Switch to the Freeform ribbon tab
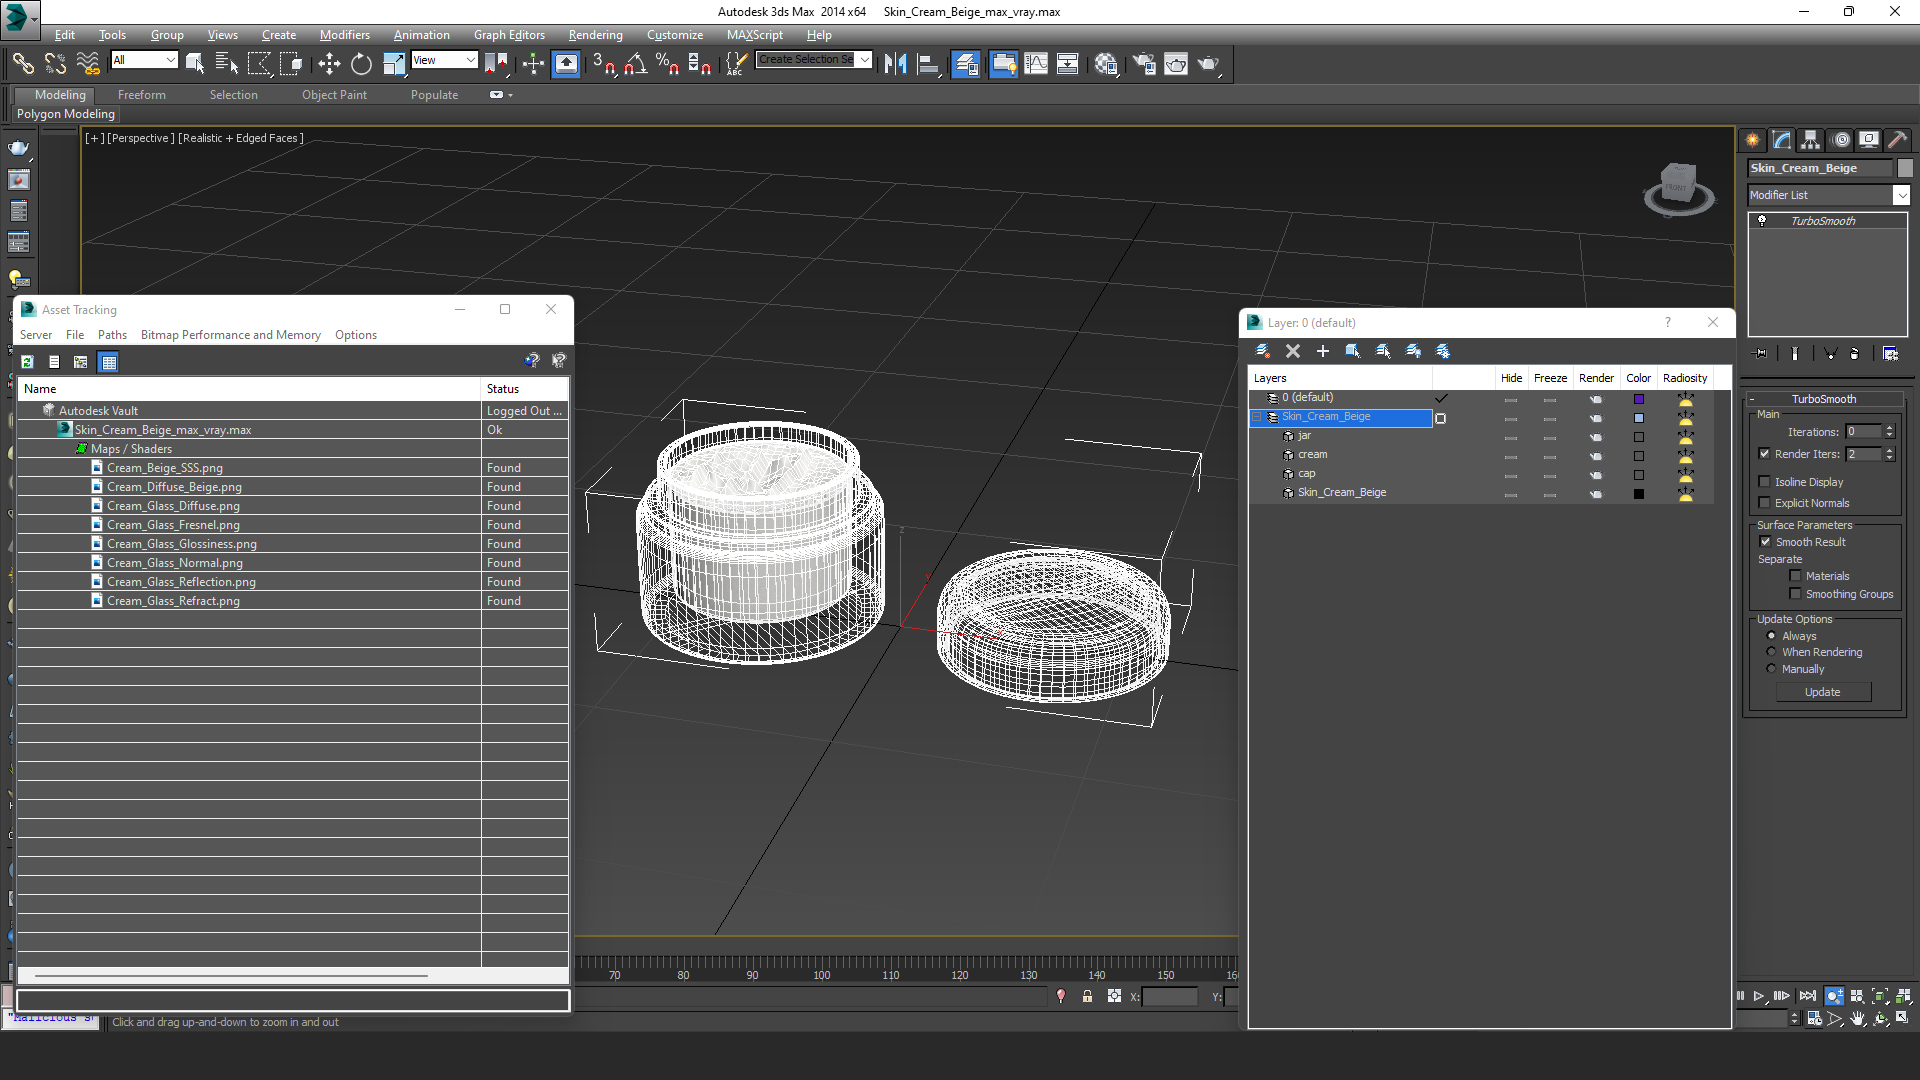 point(142,95)
